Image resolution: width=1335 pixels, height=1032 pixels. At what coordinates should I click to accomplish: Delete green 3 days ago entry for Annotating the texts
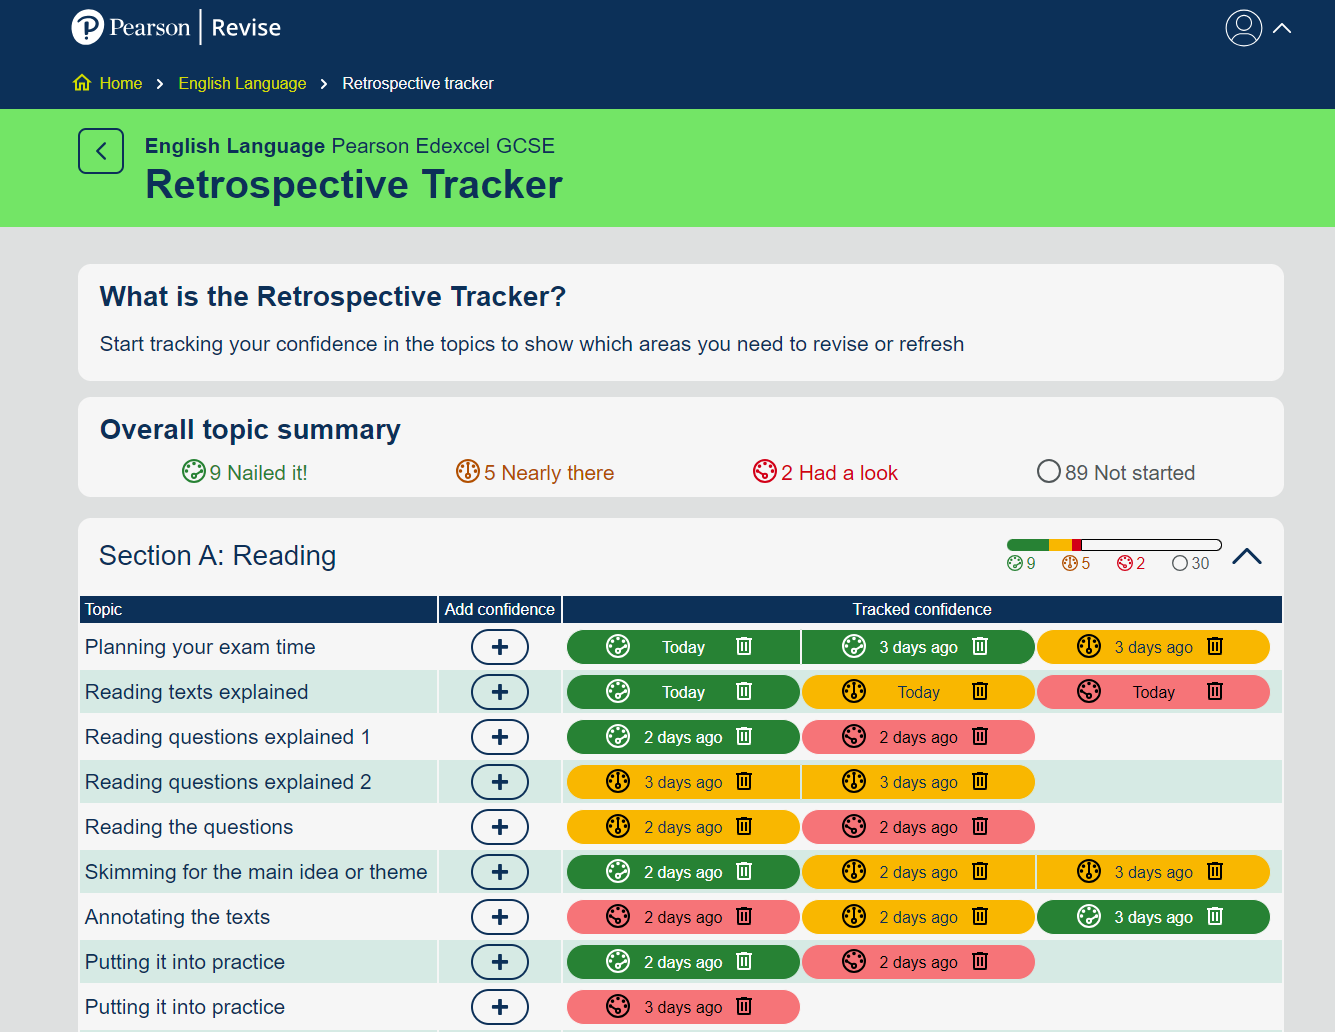[1215, 917]
